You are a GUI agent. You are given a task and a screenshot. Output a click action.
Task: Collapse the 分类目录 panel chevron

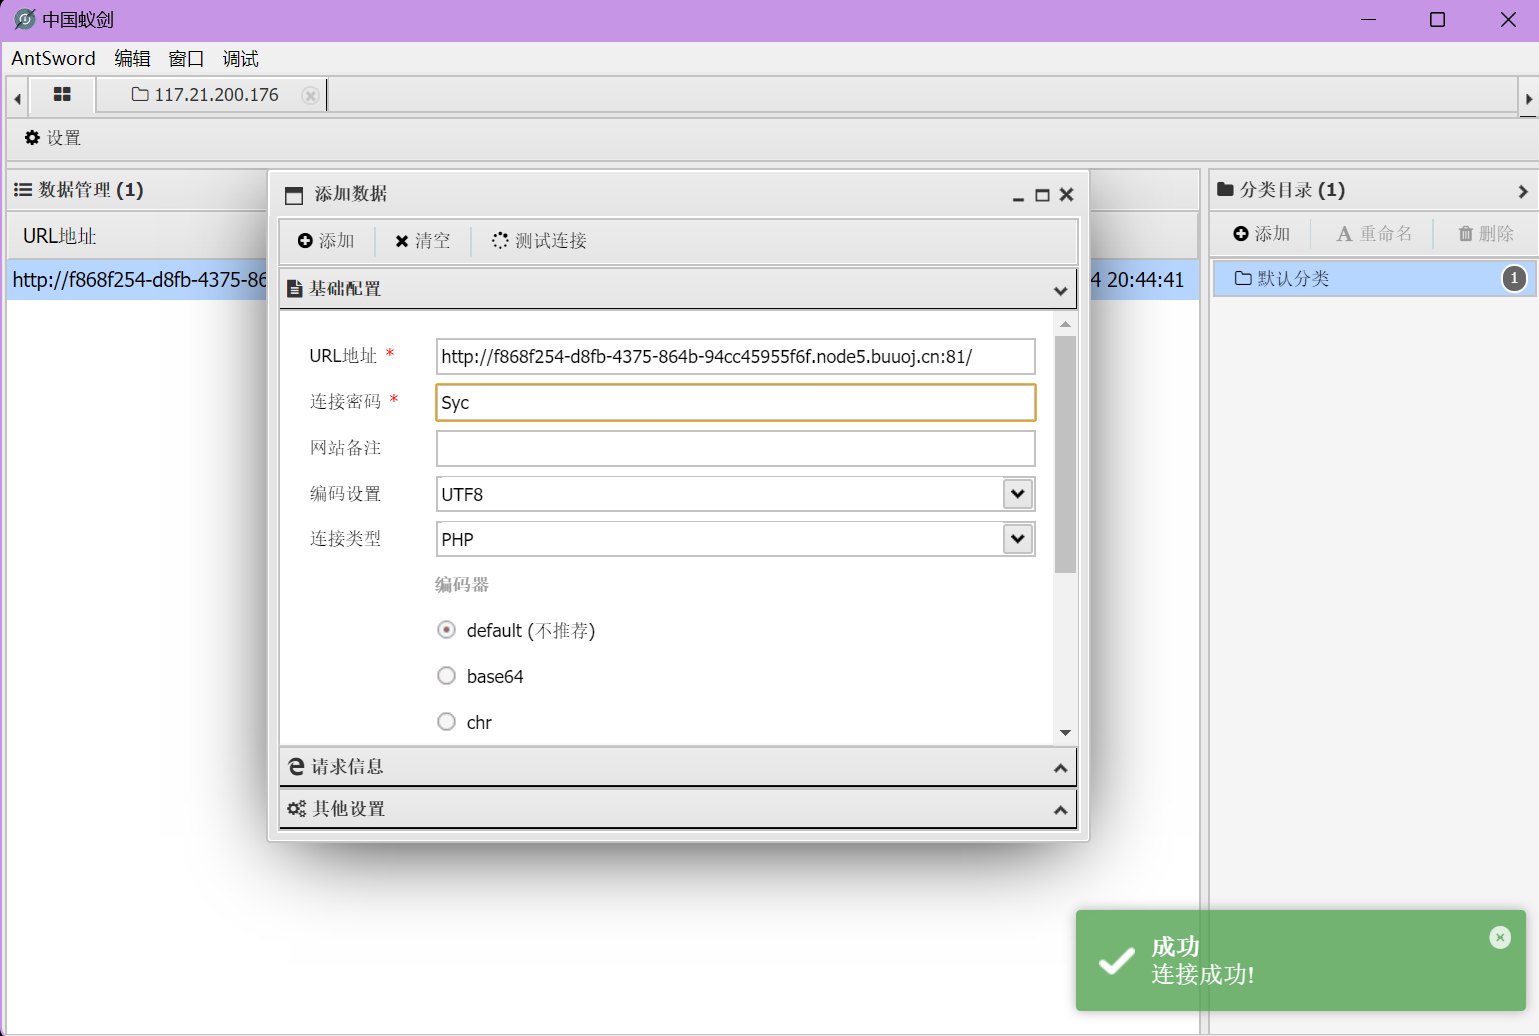(x=1522, y=191)
